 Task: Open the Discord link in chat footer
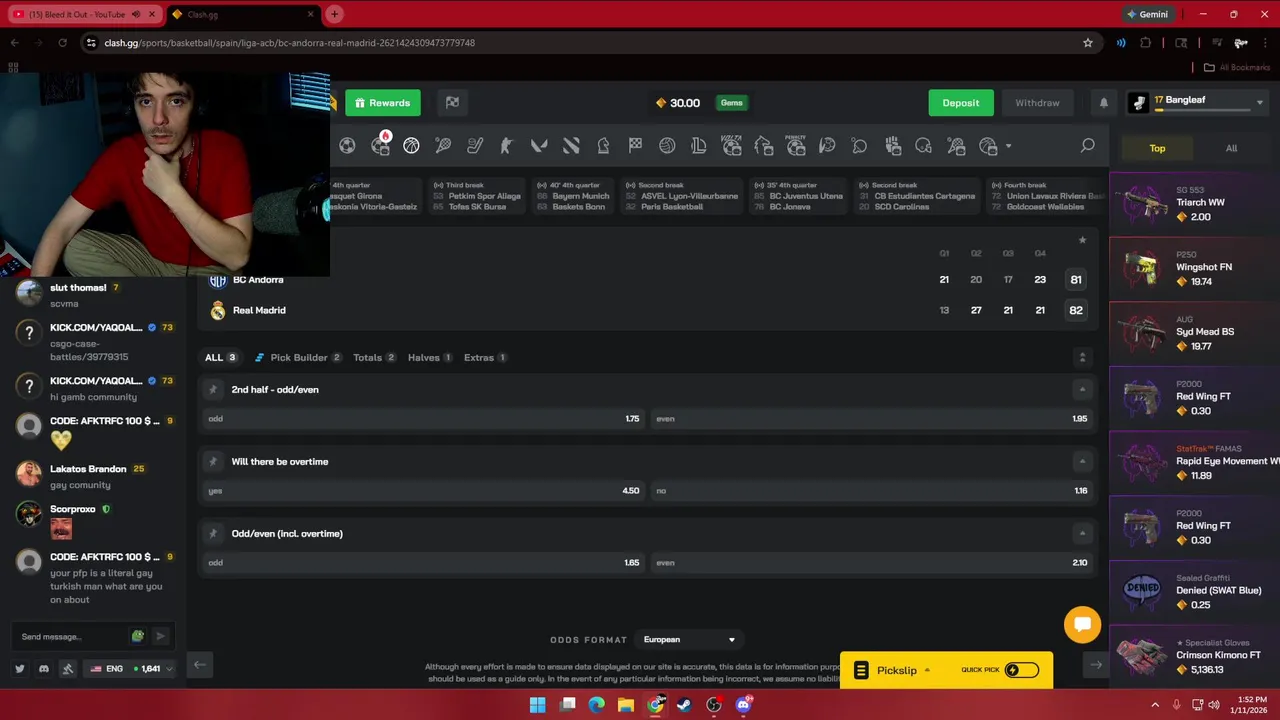click(x=43, y=668)
